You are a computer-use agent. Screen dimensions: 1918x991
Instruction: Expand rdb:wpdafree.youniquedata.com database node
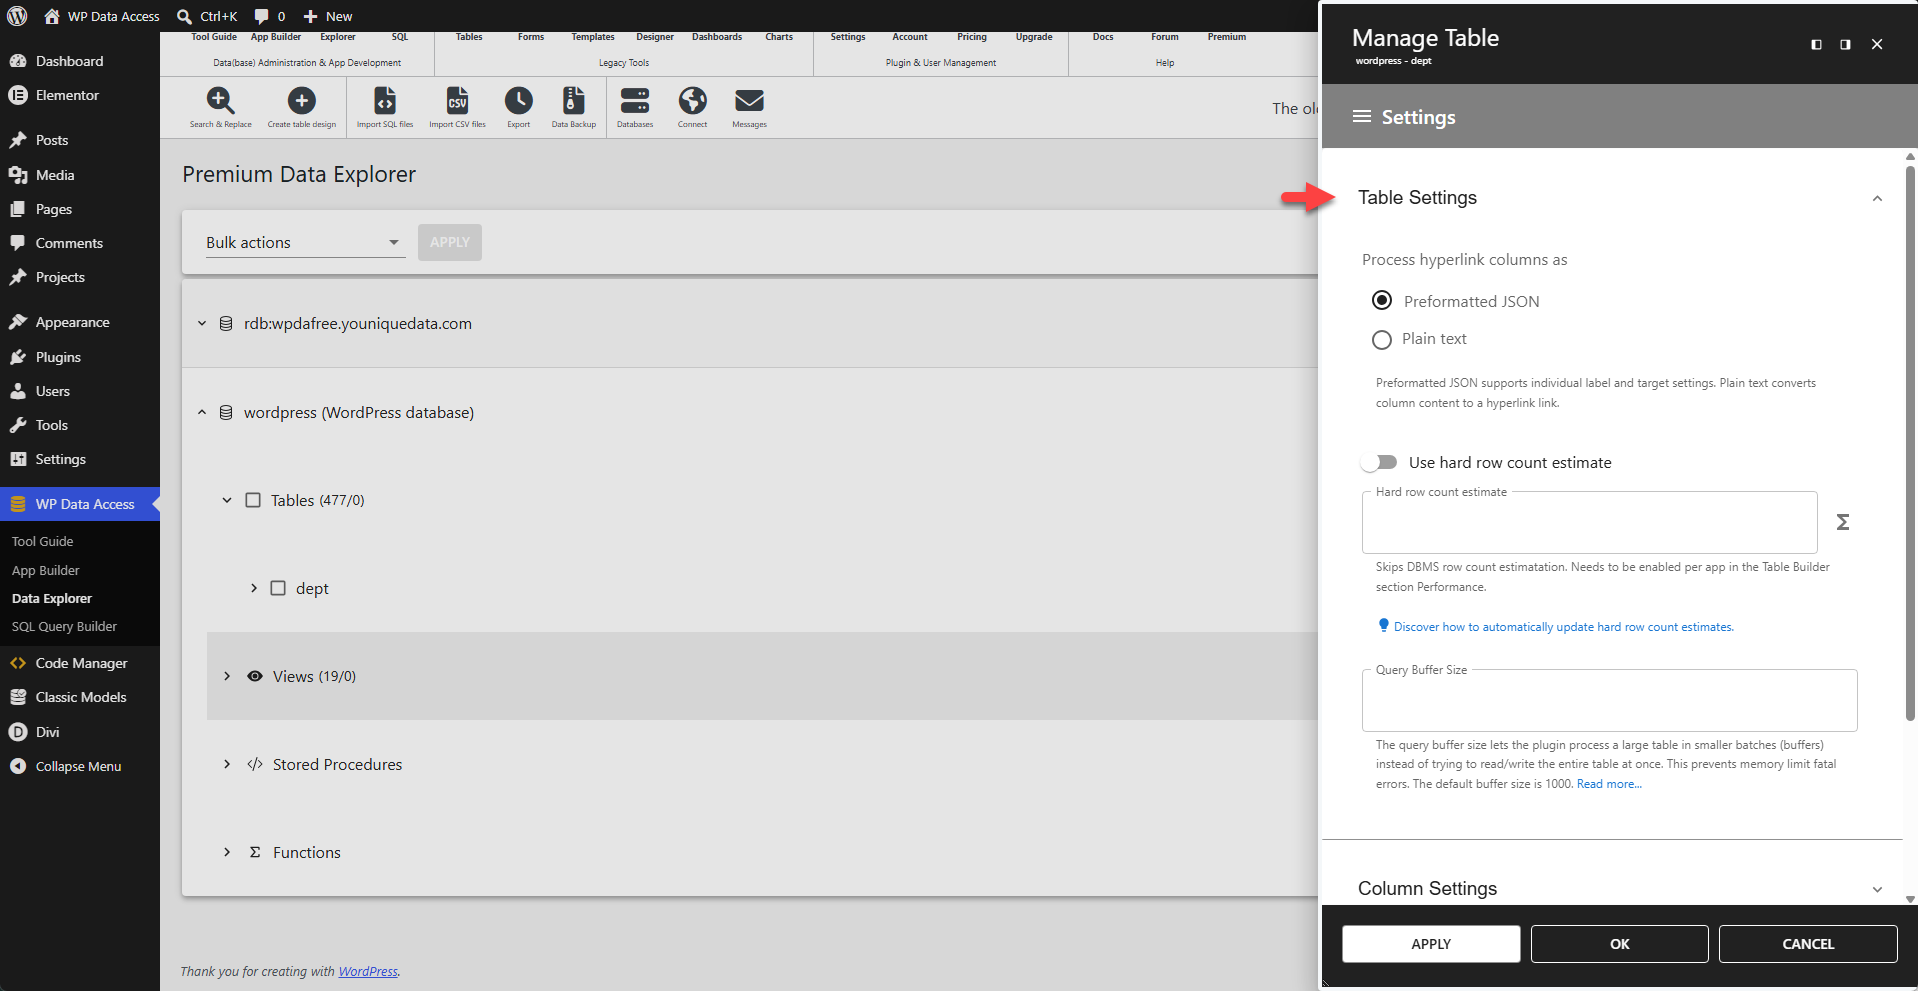coord(202,324)
